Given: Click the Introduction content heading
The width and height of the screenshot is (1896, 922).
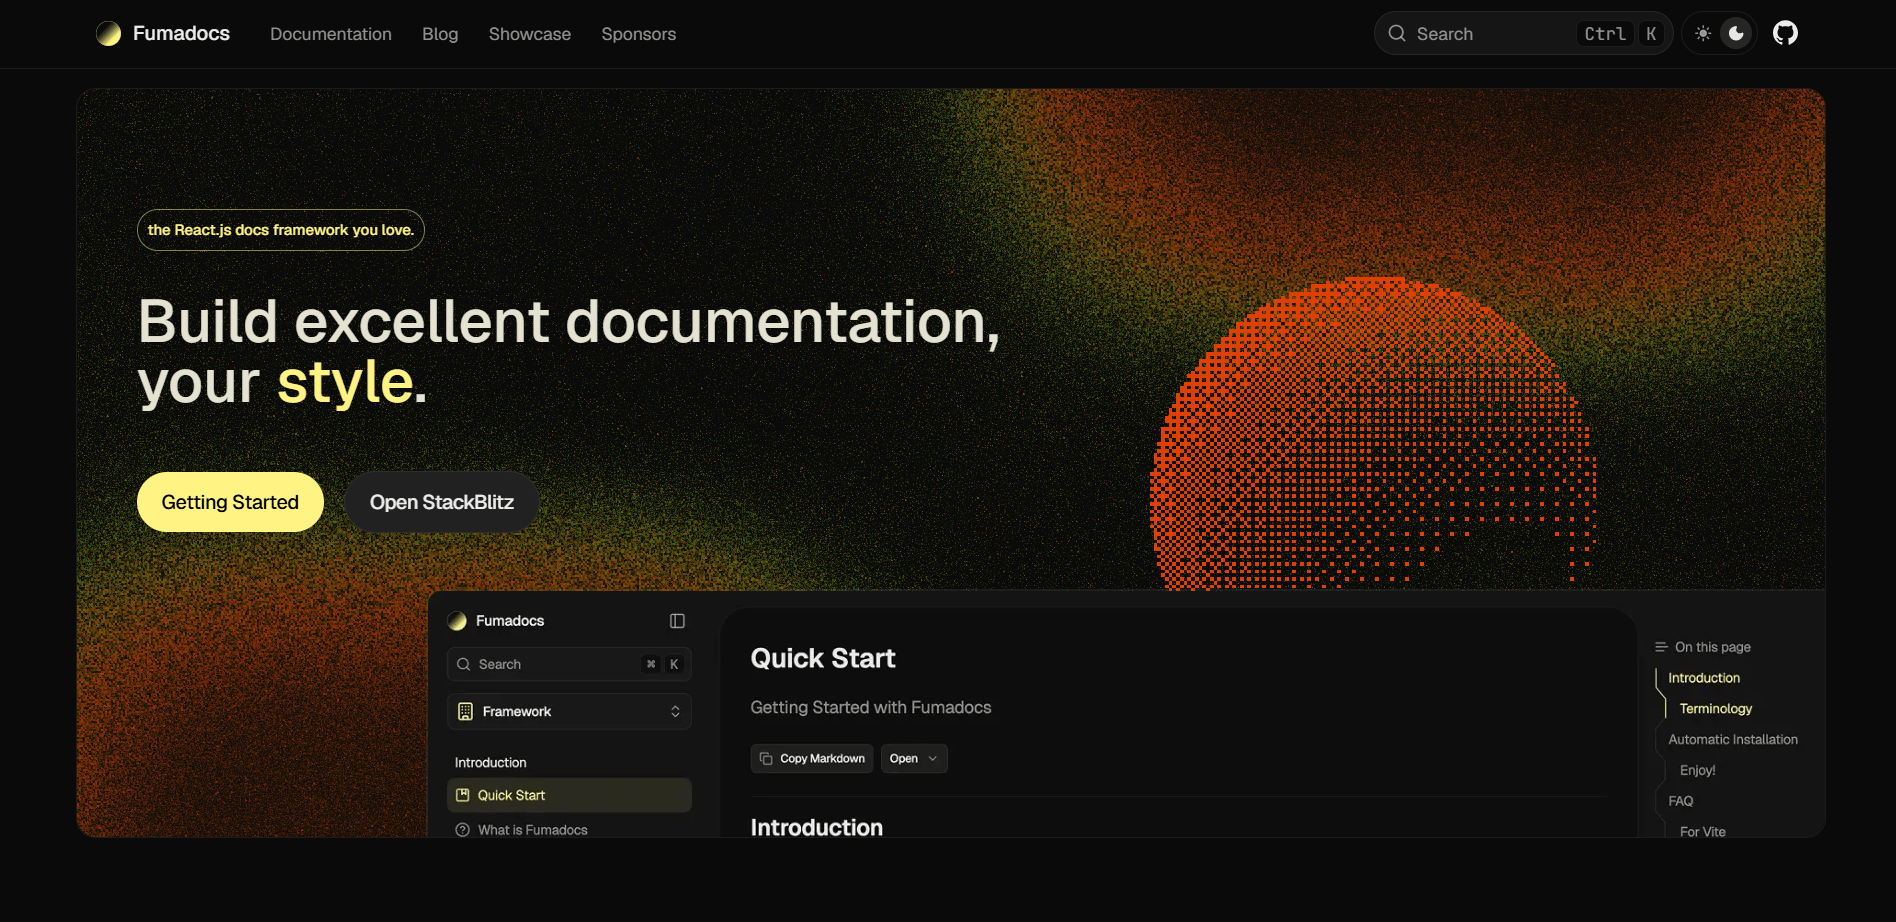Looking at the screenshot, I should pyautogui.click(x=817, y=827).
